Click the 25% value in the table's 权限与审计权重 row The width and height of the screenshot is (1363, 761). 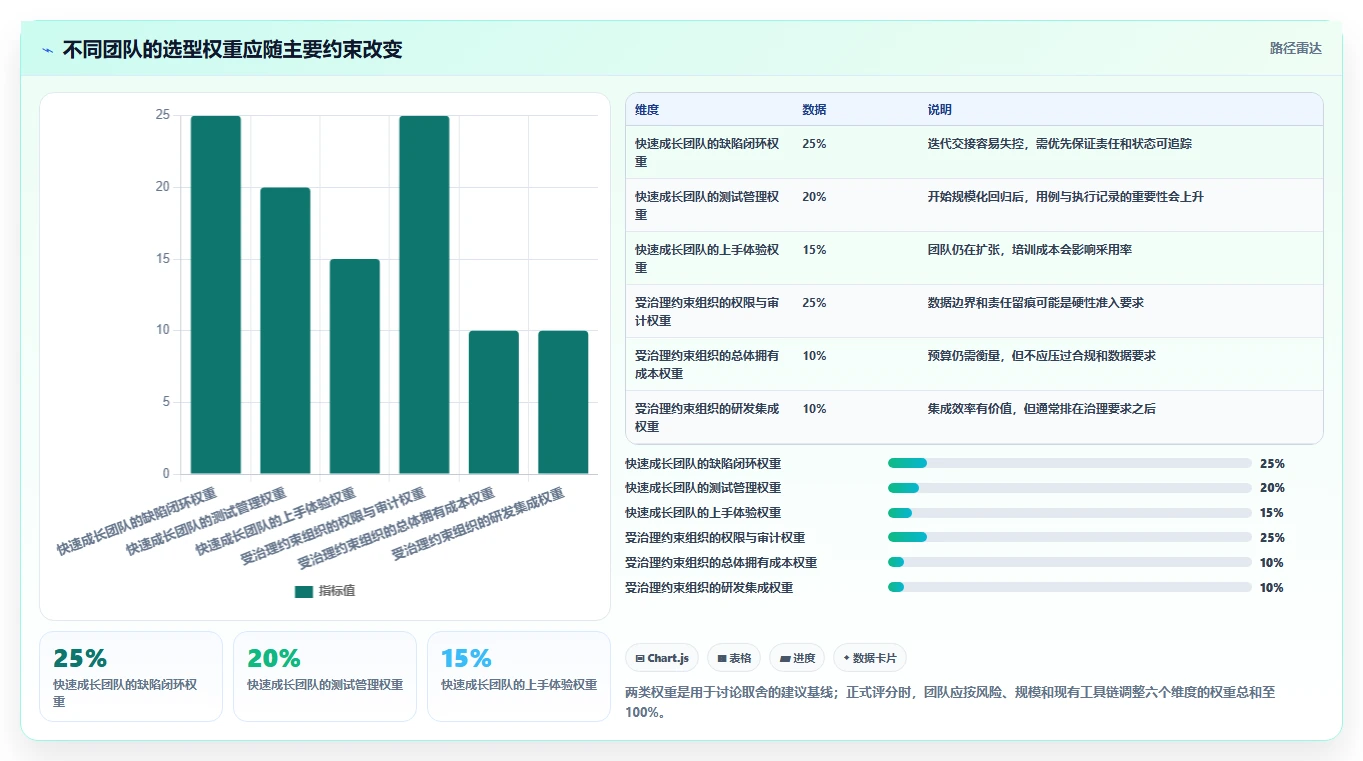click(x=814, y=303)
